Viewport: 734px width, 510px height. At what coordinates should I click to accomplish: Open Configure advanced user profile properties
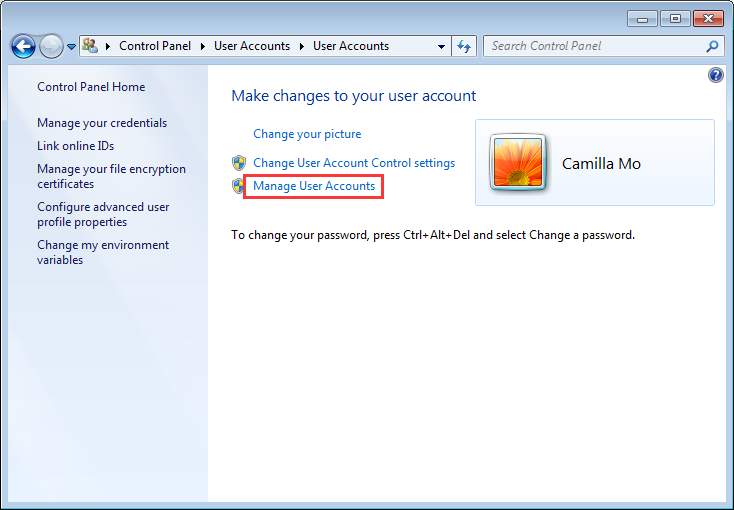(x=103, y=214)
